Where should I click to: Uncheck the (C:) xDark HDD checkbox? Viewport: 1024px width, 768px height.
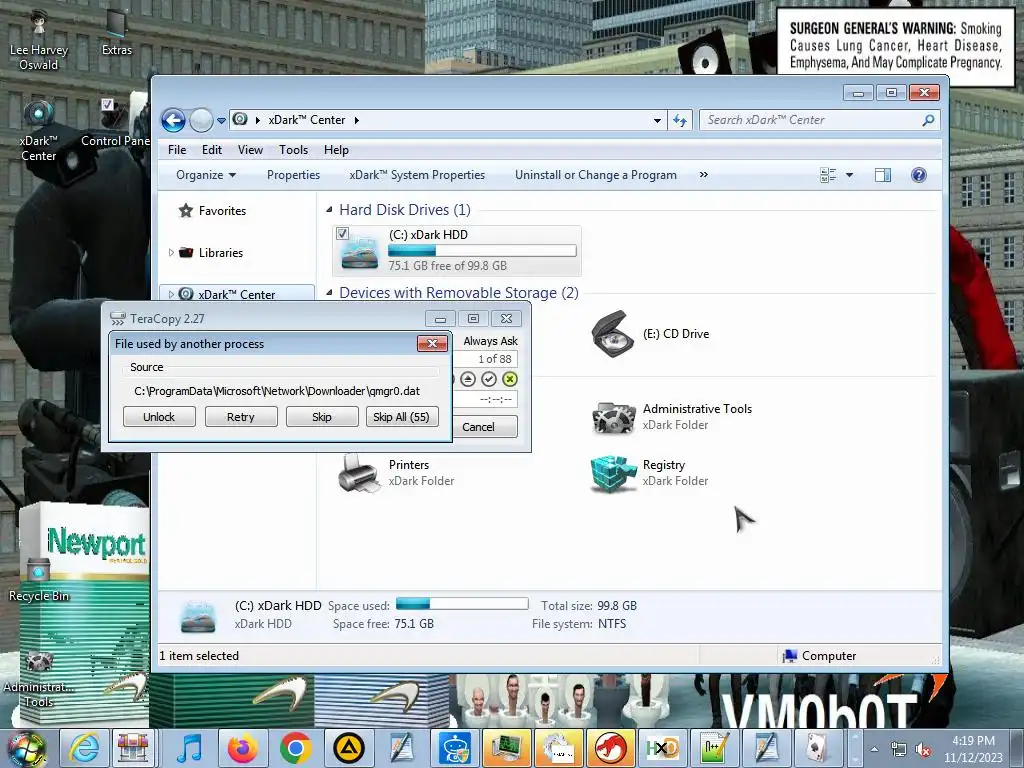click(342, 233)
